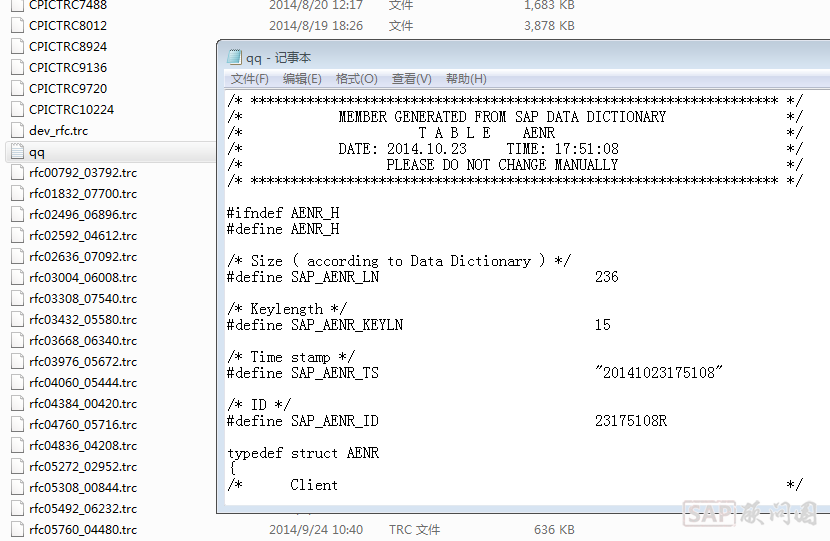Click the file icon of dev_rfc.trc
830x541 pixels.
[17, 130]
